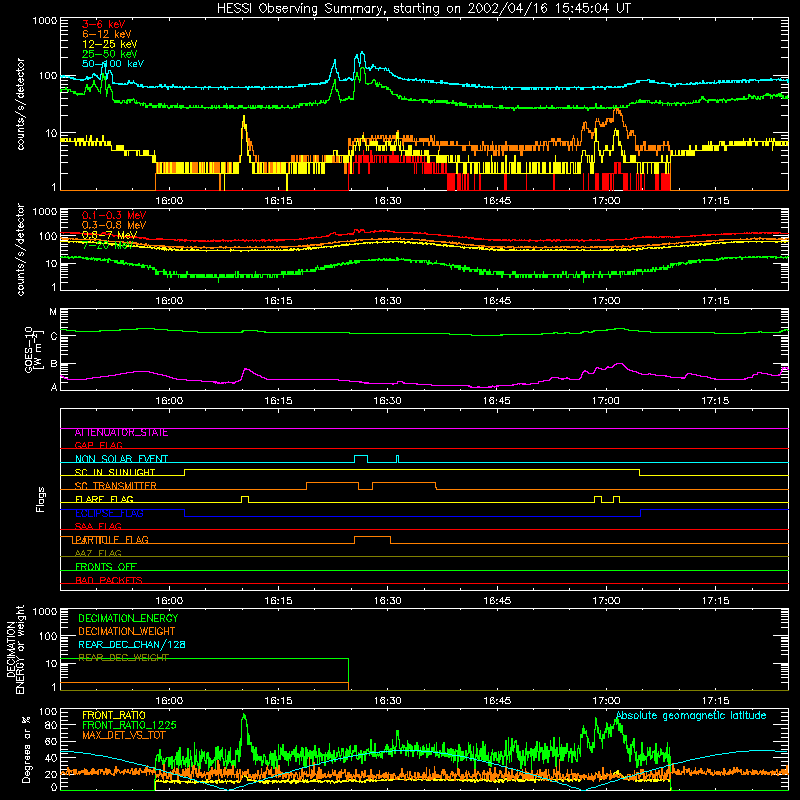The image size is (800, 800).
Task: Select the BAD_PACKETS flag label
Action: click(x=108, y=580)
